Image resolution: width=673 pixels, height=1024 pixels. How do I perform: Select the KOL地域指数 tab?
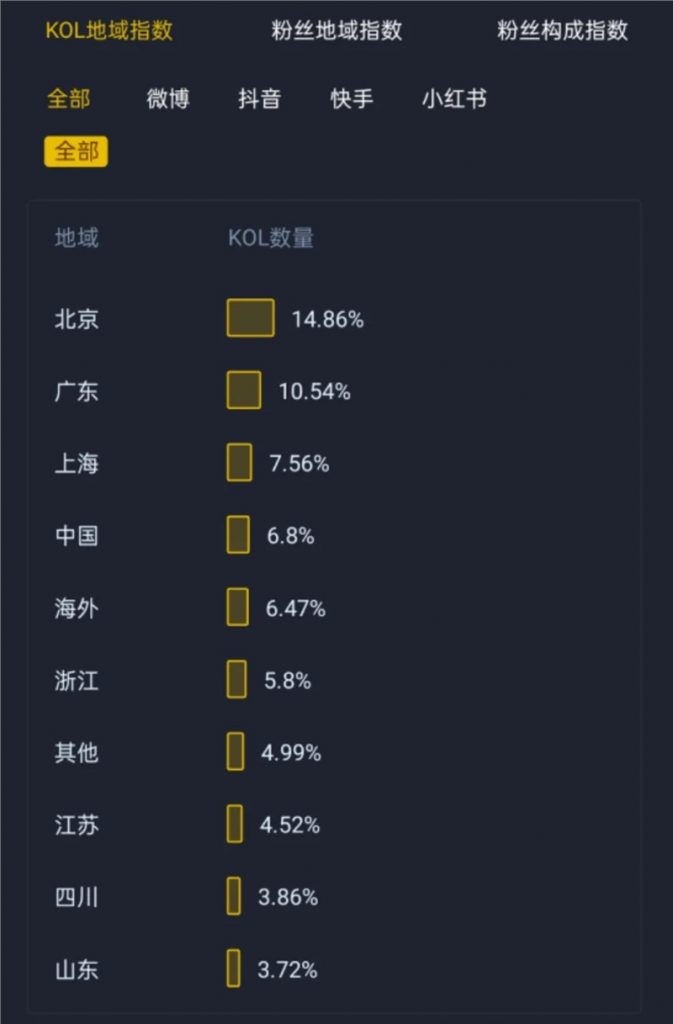point(109,31)
